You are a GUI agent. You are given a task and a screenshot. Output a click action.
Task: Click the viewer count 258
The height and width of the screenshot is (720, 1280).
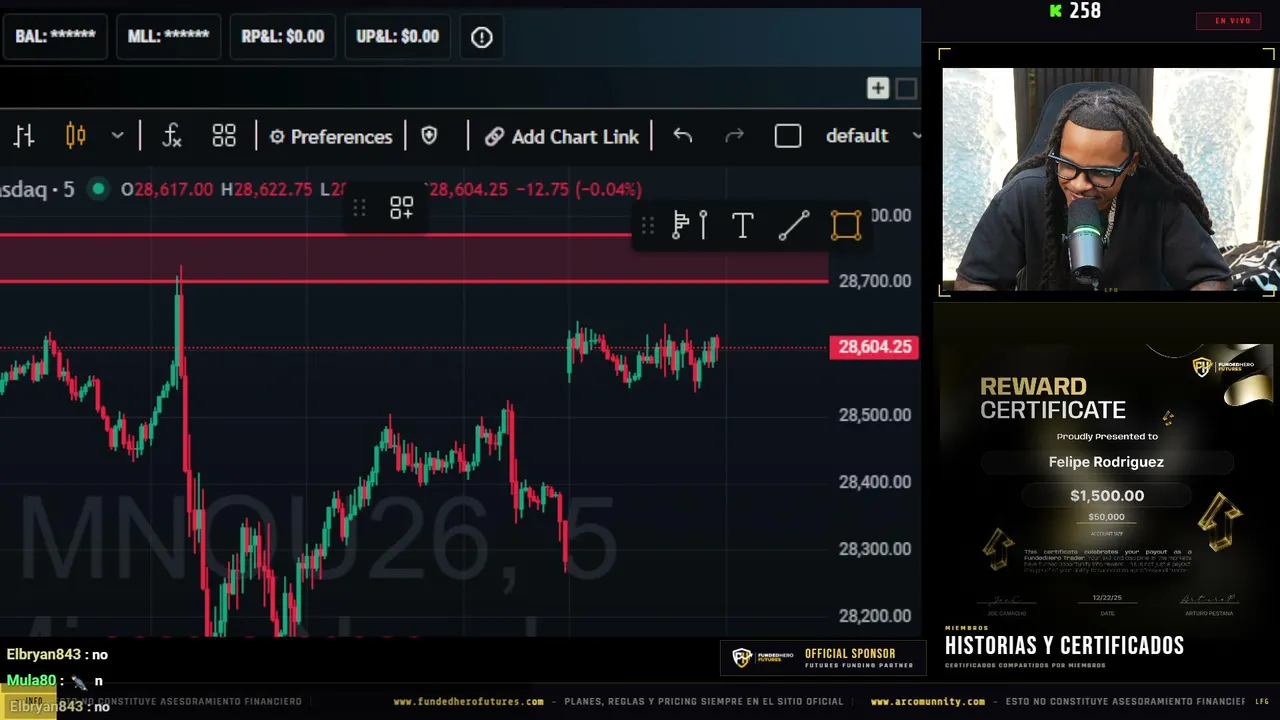click(x=1085, y=11)
